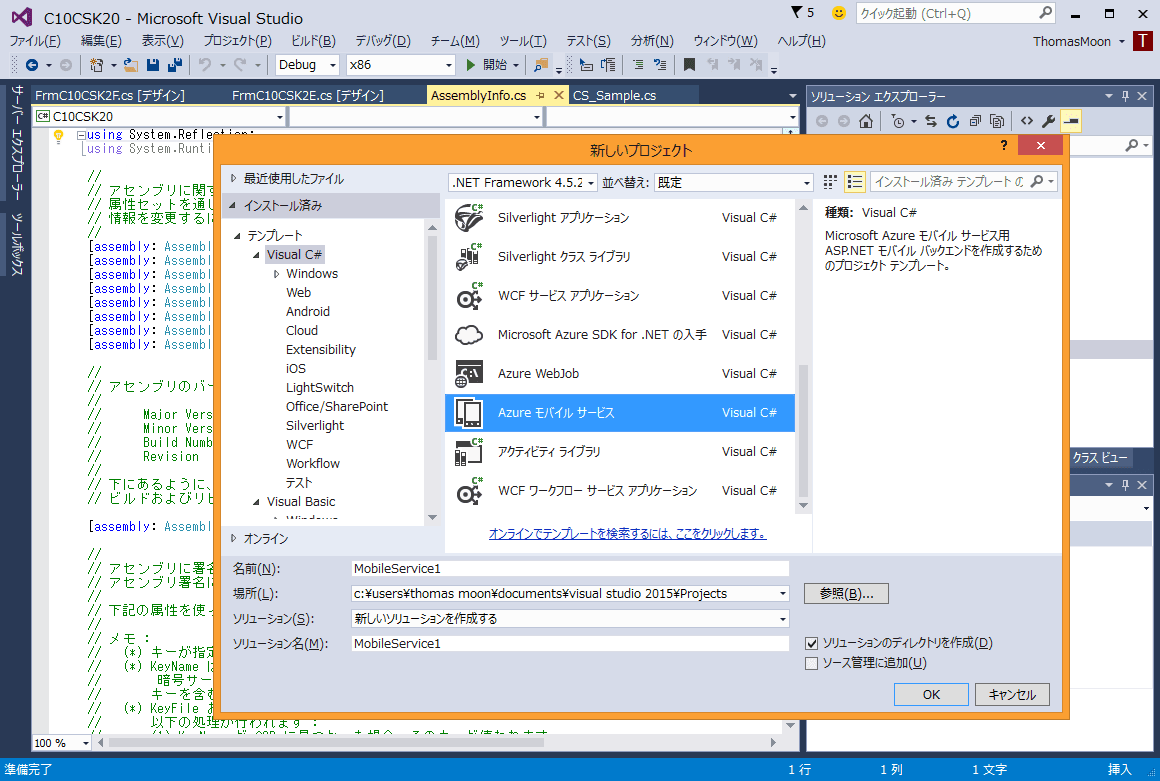Click the ThomasMoon account name
This screenshot has height=781, width=1160.
pos(1072,41)
